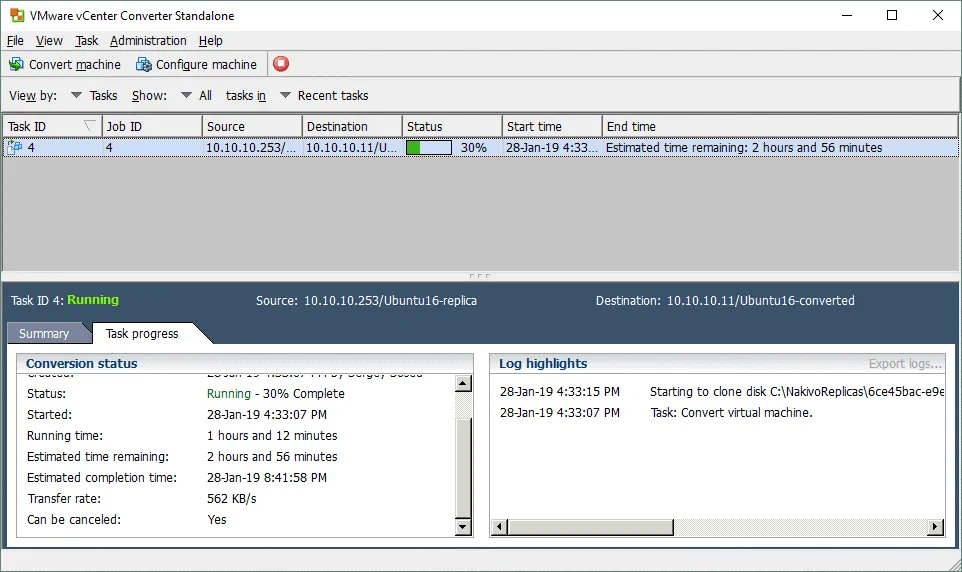Screen dimensions: 962x572
Task: Click the Configure machine toolbar icon
Action: 143,64
